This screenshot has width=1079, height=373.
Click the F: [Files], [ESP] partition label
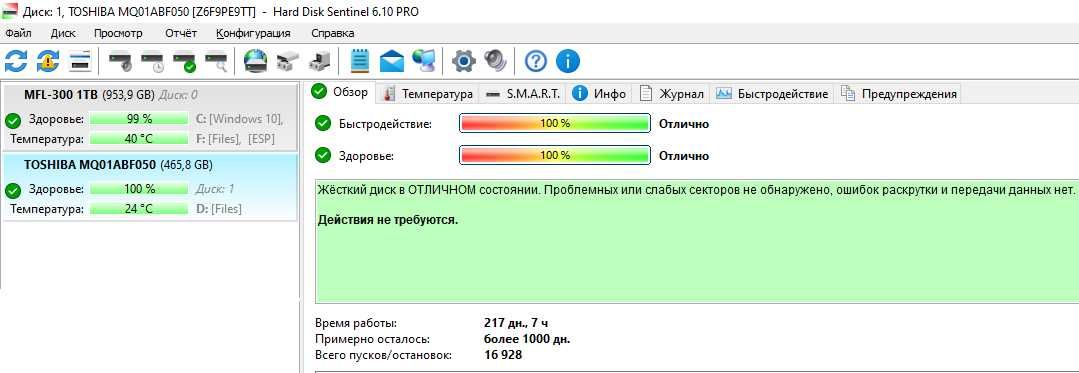235,139
